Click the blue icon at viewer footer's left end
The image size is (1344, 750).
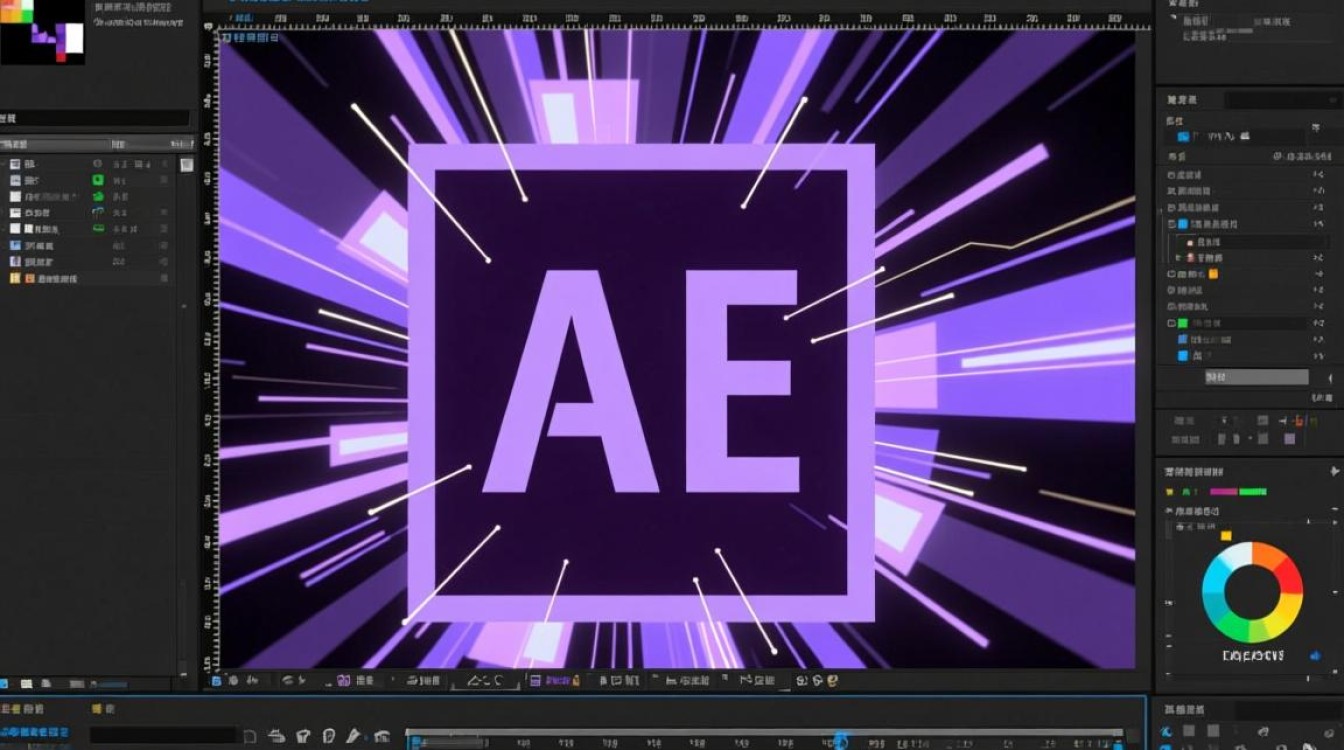pyautogui.click(x=216, y=681)
